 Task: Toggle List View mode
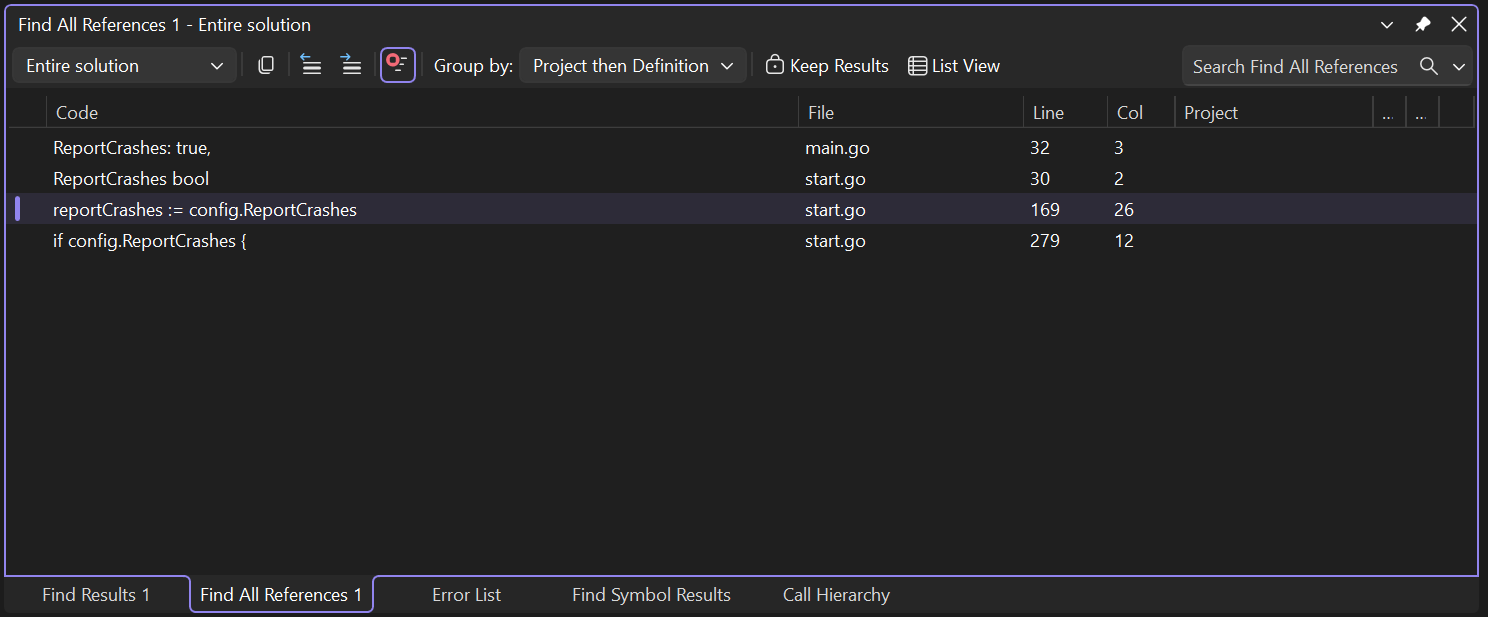954,66
